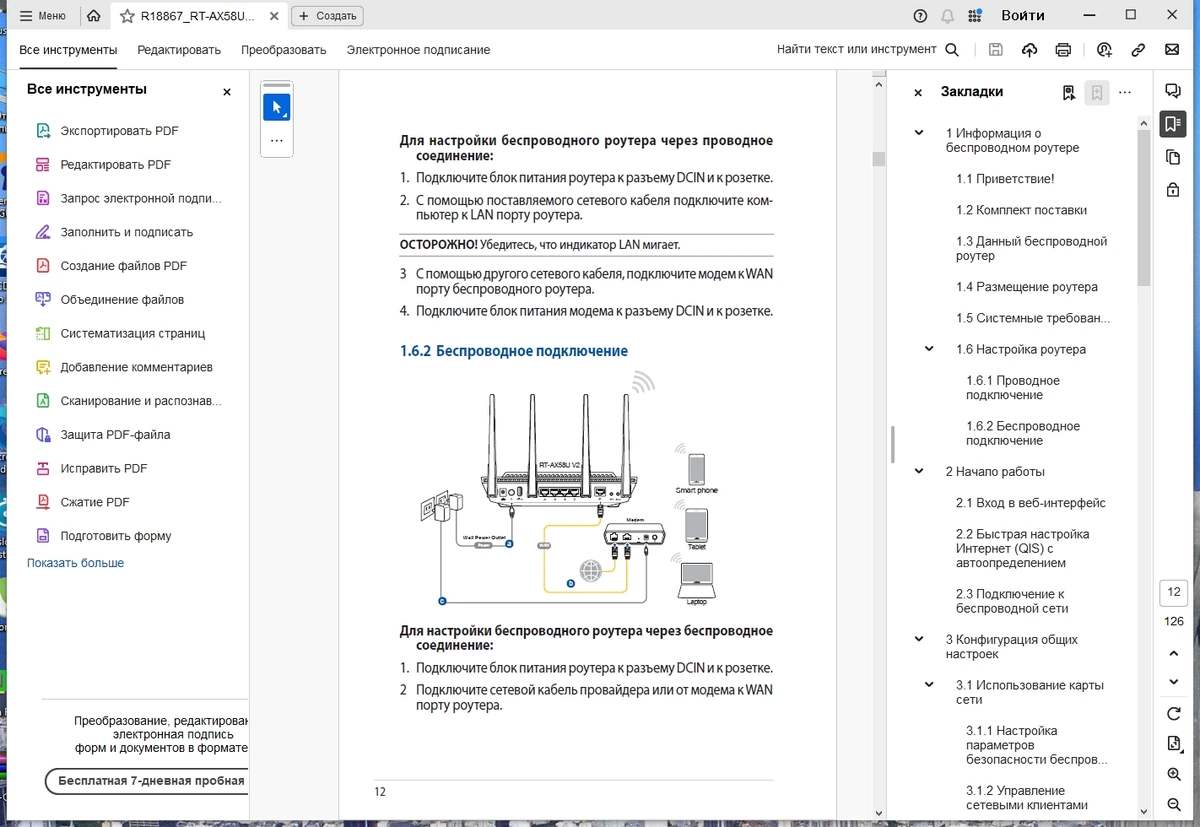Collapse the 2 Начало работы bookmark

click(x=919, y=471)
